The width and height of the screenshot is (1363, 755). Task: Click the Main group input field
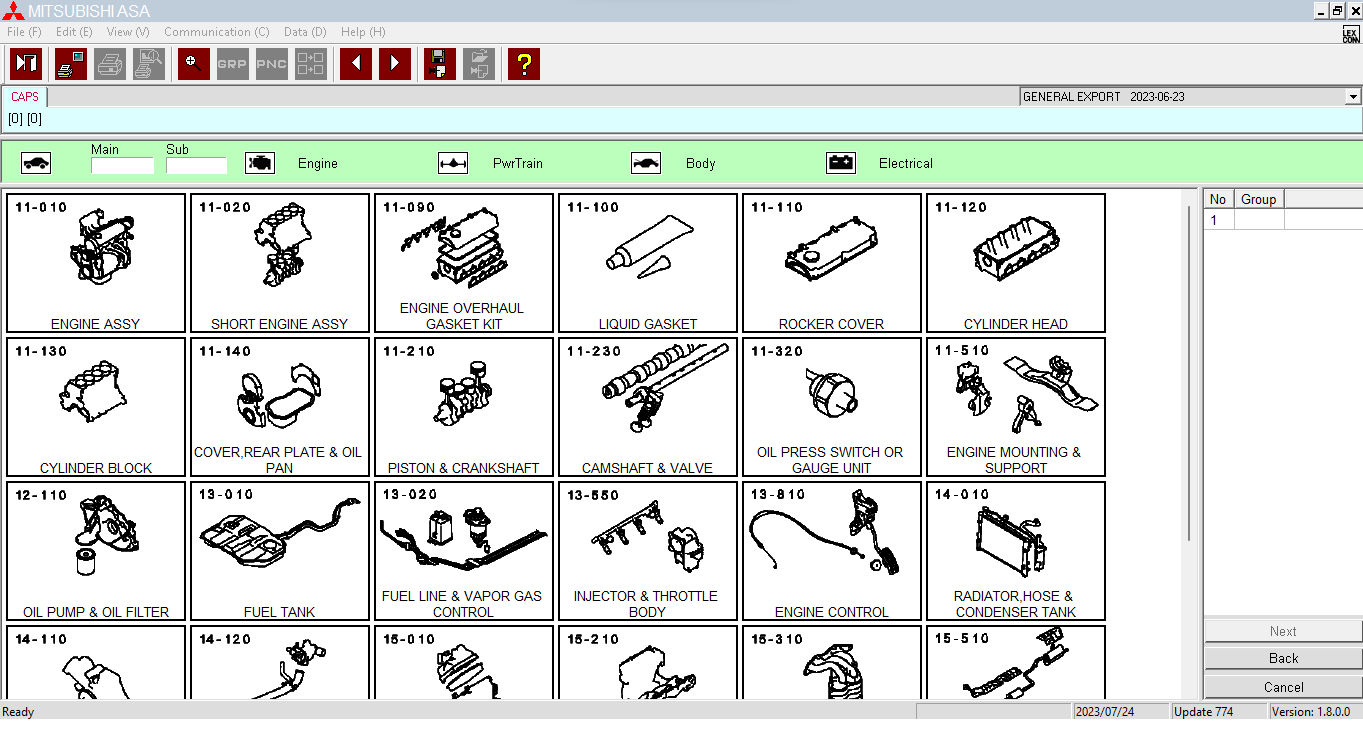(x=122, y=166)
